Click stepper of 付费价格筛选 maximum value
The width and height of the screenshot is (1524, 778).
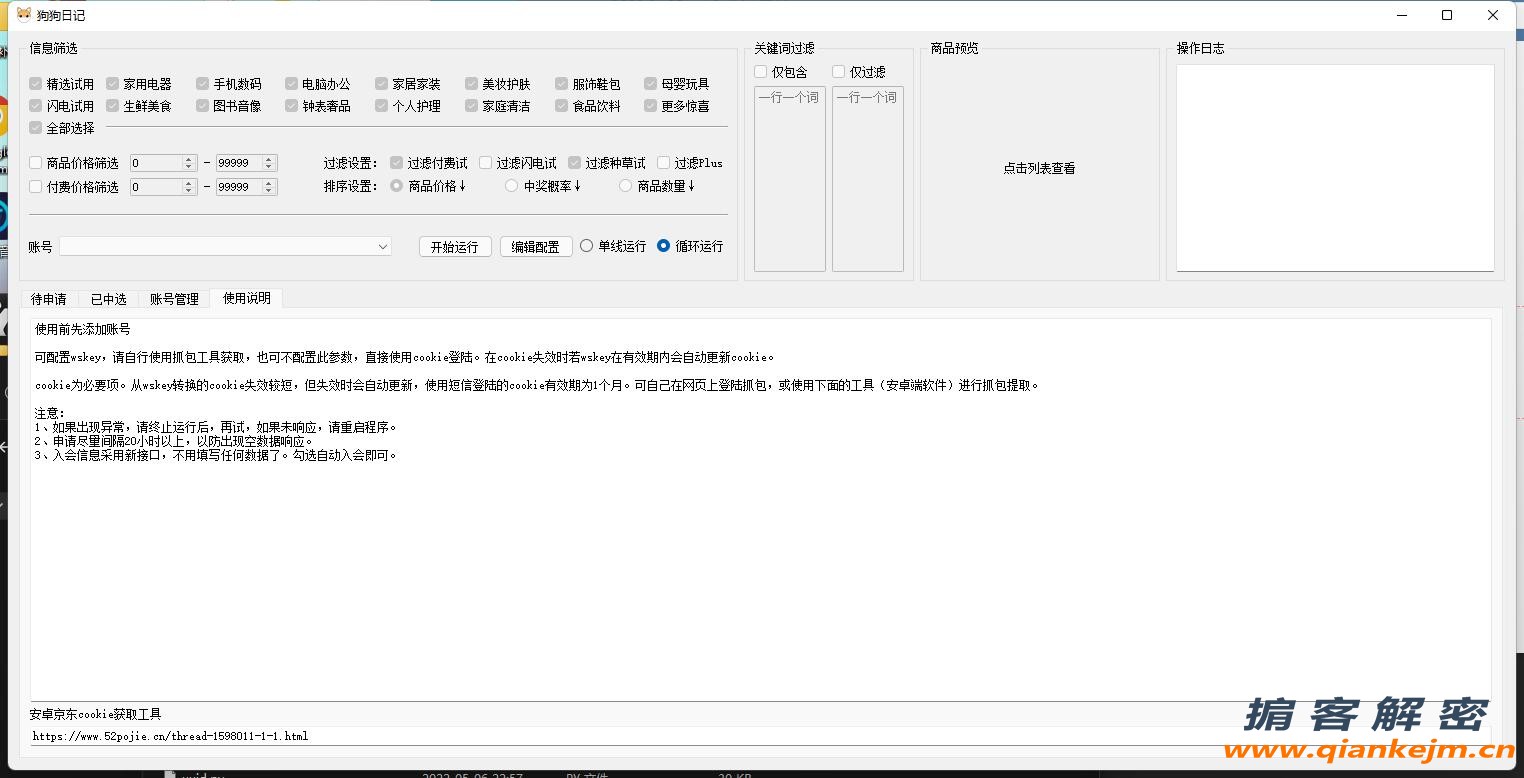pos(270,187)
